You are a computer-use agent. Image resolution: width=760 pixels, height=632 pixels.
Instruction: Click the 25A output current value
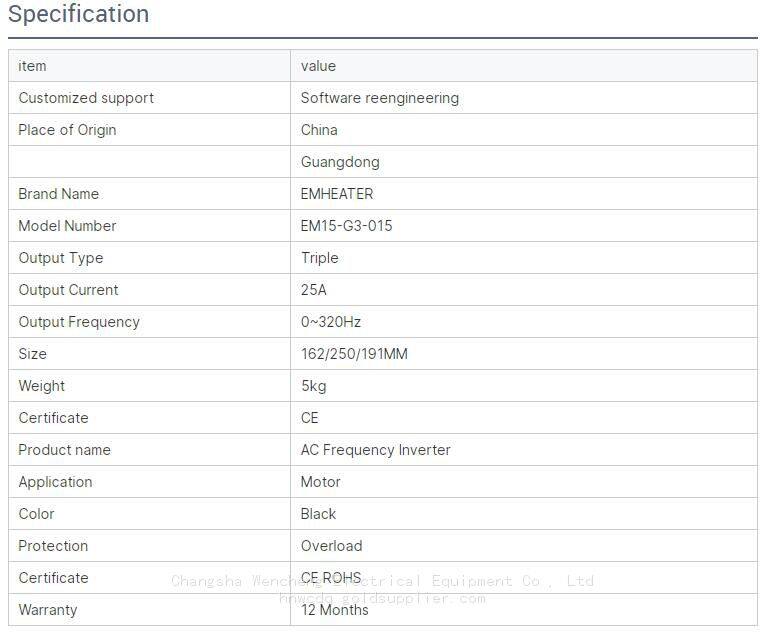[x=314, y=290]
